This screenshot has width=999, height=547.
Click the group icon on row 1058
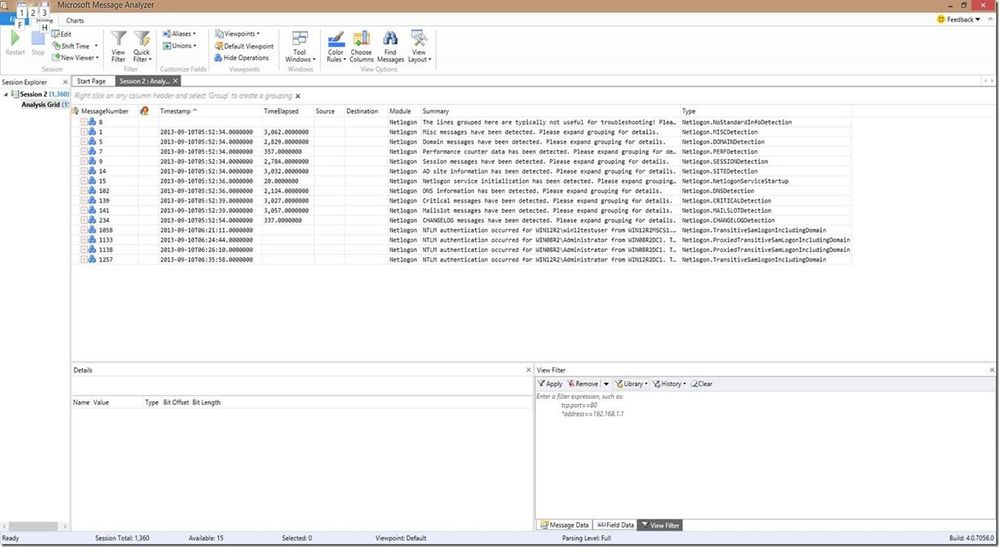click(92, 230)
